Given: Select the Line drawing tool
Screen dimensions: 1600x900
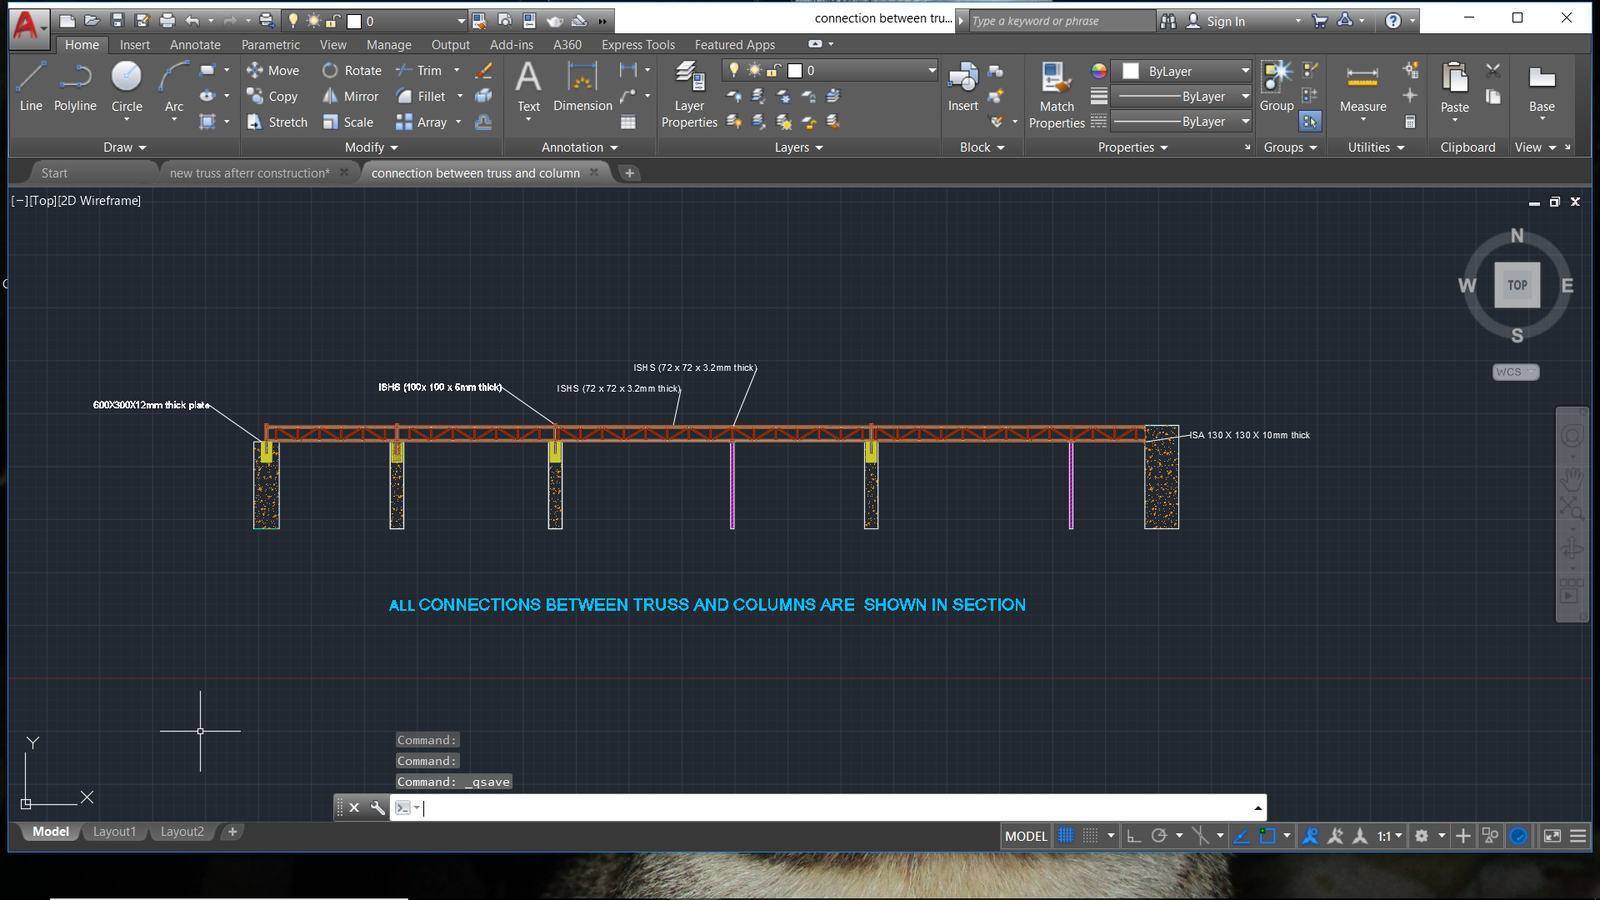Looking at the screenshot, I should 30,86.
